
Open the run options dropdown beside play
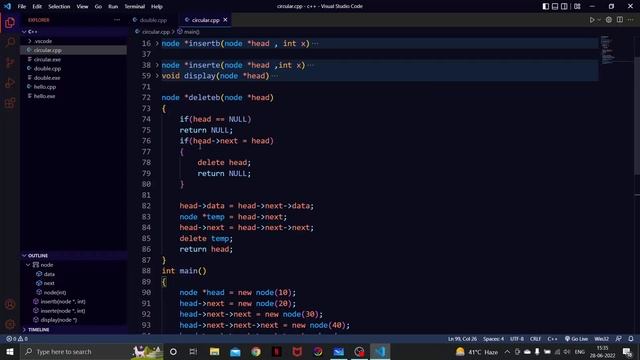(599, 20)
